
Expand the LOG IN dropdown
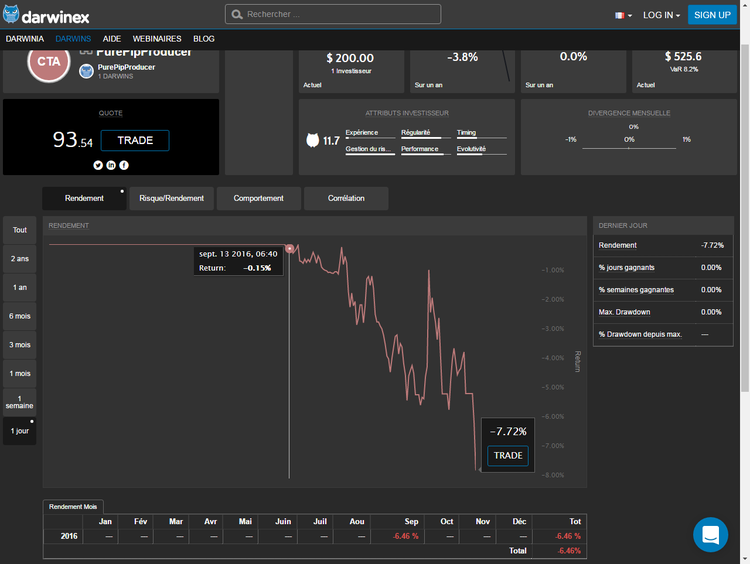tap(661, 15)
